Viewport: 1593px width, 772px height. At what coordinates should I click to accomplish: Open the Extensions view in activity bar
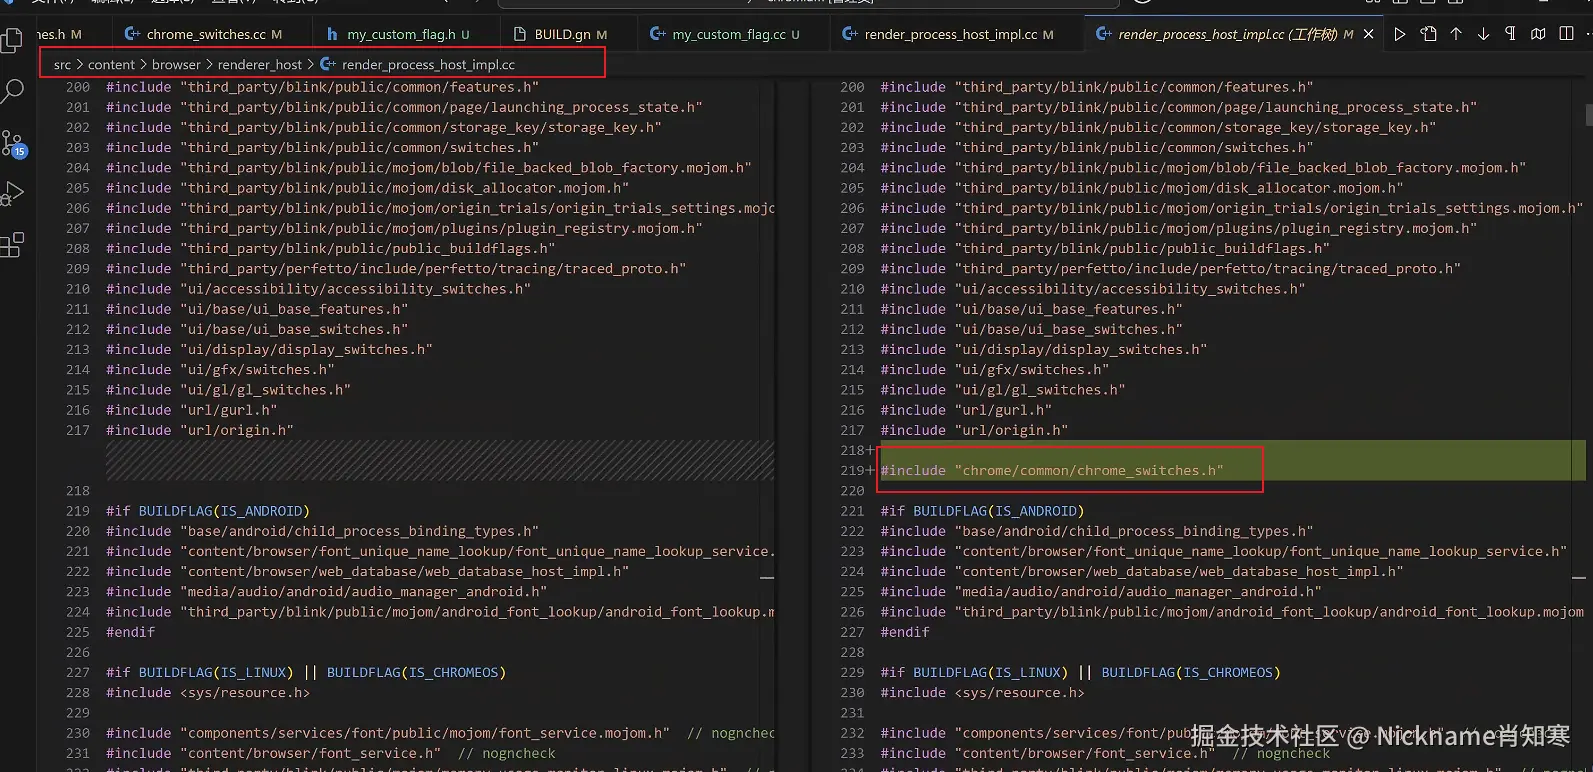pos(12,245)
